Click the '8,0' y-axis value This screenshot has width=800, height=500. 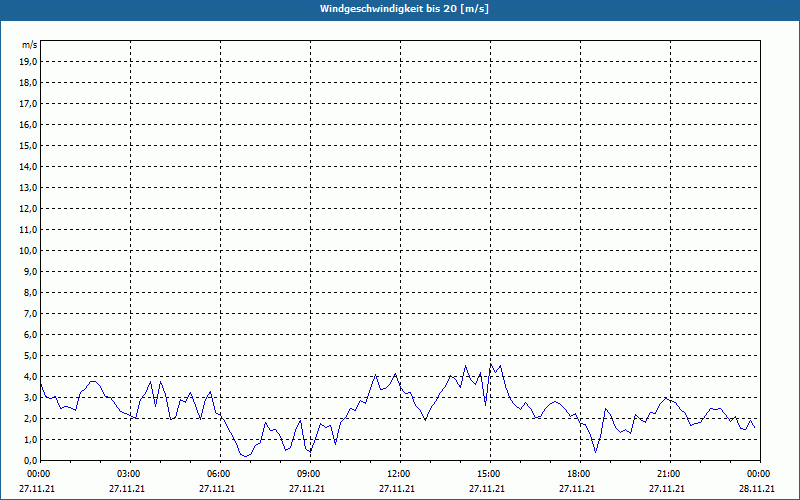(30, 292)
